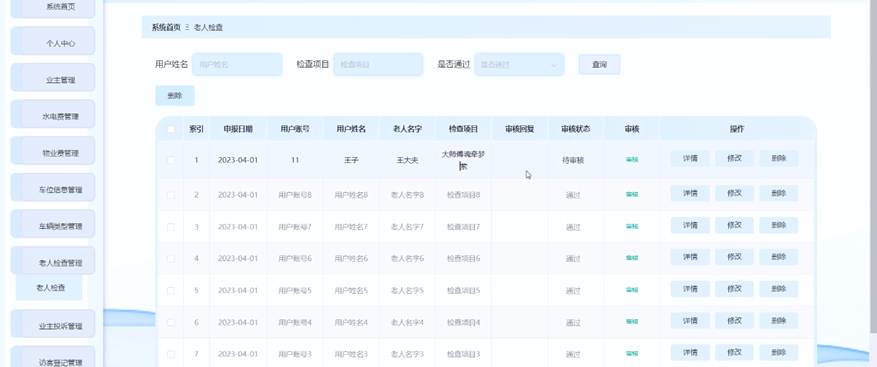
Task: Focus the 用户姓名 search field
Action: pyautogui.click(x=237, y=64)
